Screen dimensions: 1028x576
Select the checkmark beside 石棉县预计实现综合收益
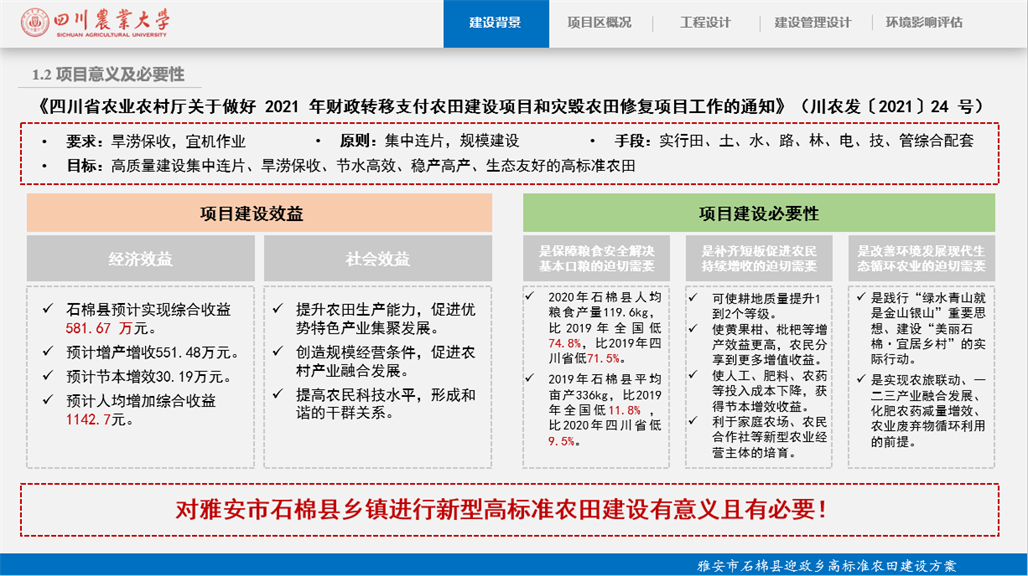click(x=44, y=309)
